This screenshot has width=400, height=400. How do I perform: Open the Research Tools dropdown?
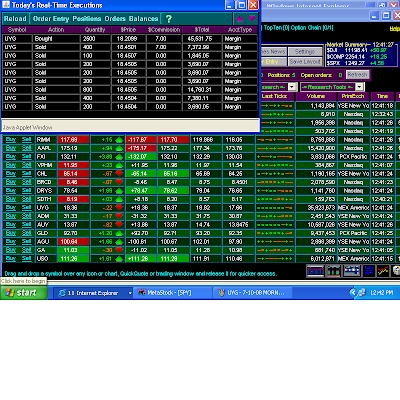pyautogui.click(x=332, y=87)
